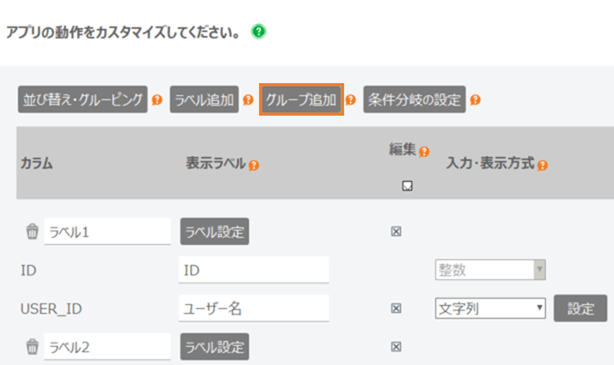Click the カラム column header text
The width and height of the screenshot is (614, 365).
point(36,163)
